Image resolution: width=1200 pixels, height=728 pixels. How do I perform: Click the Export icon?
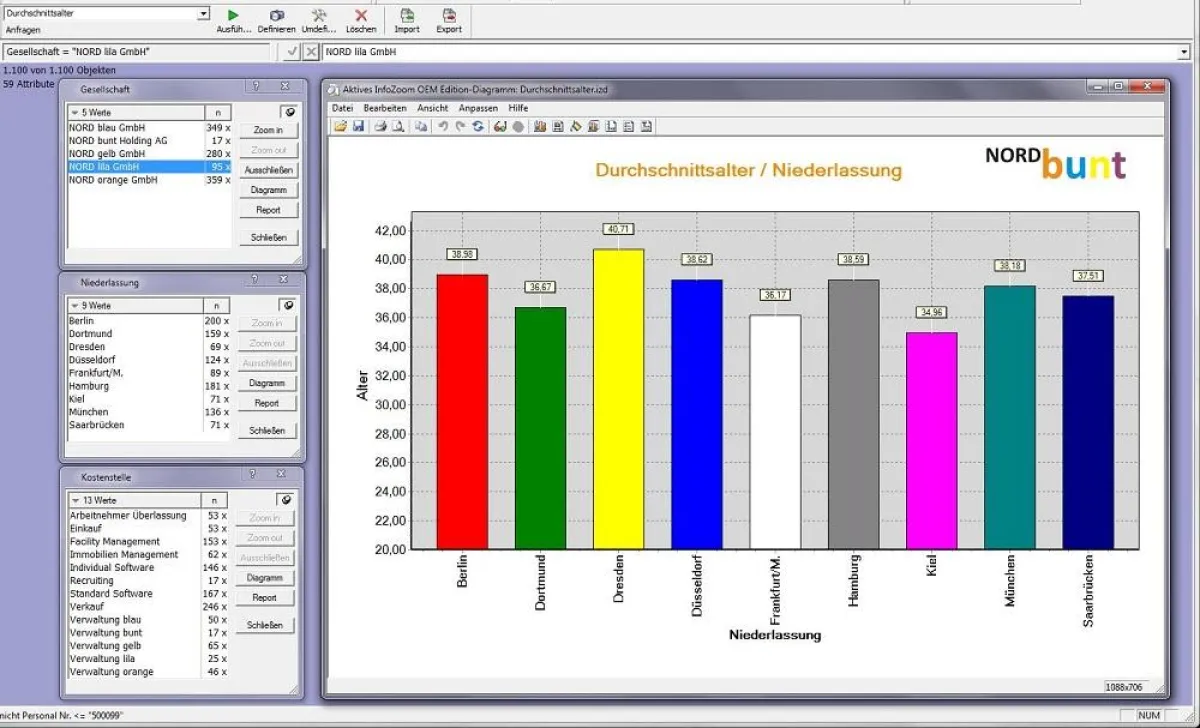tap(448, 16)
